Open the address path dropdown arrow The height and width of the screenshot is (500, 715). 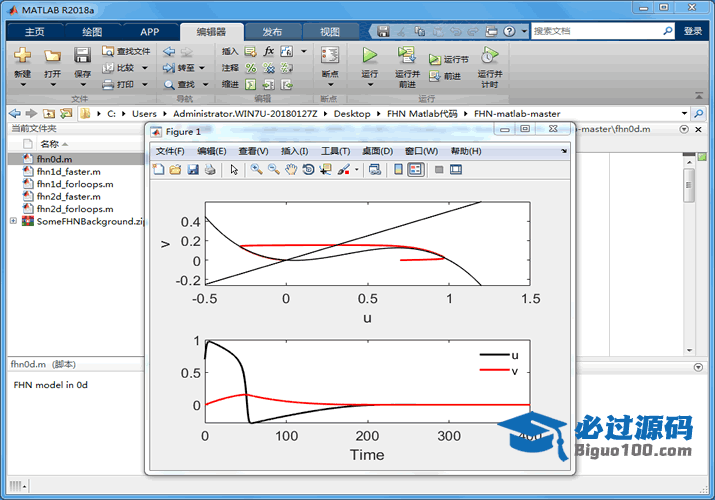click(x=684, y=113)
